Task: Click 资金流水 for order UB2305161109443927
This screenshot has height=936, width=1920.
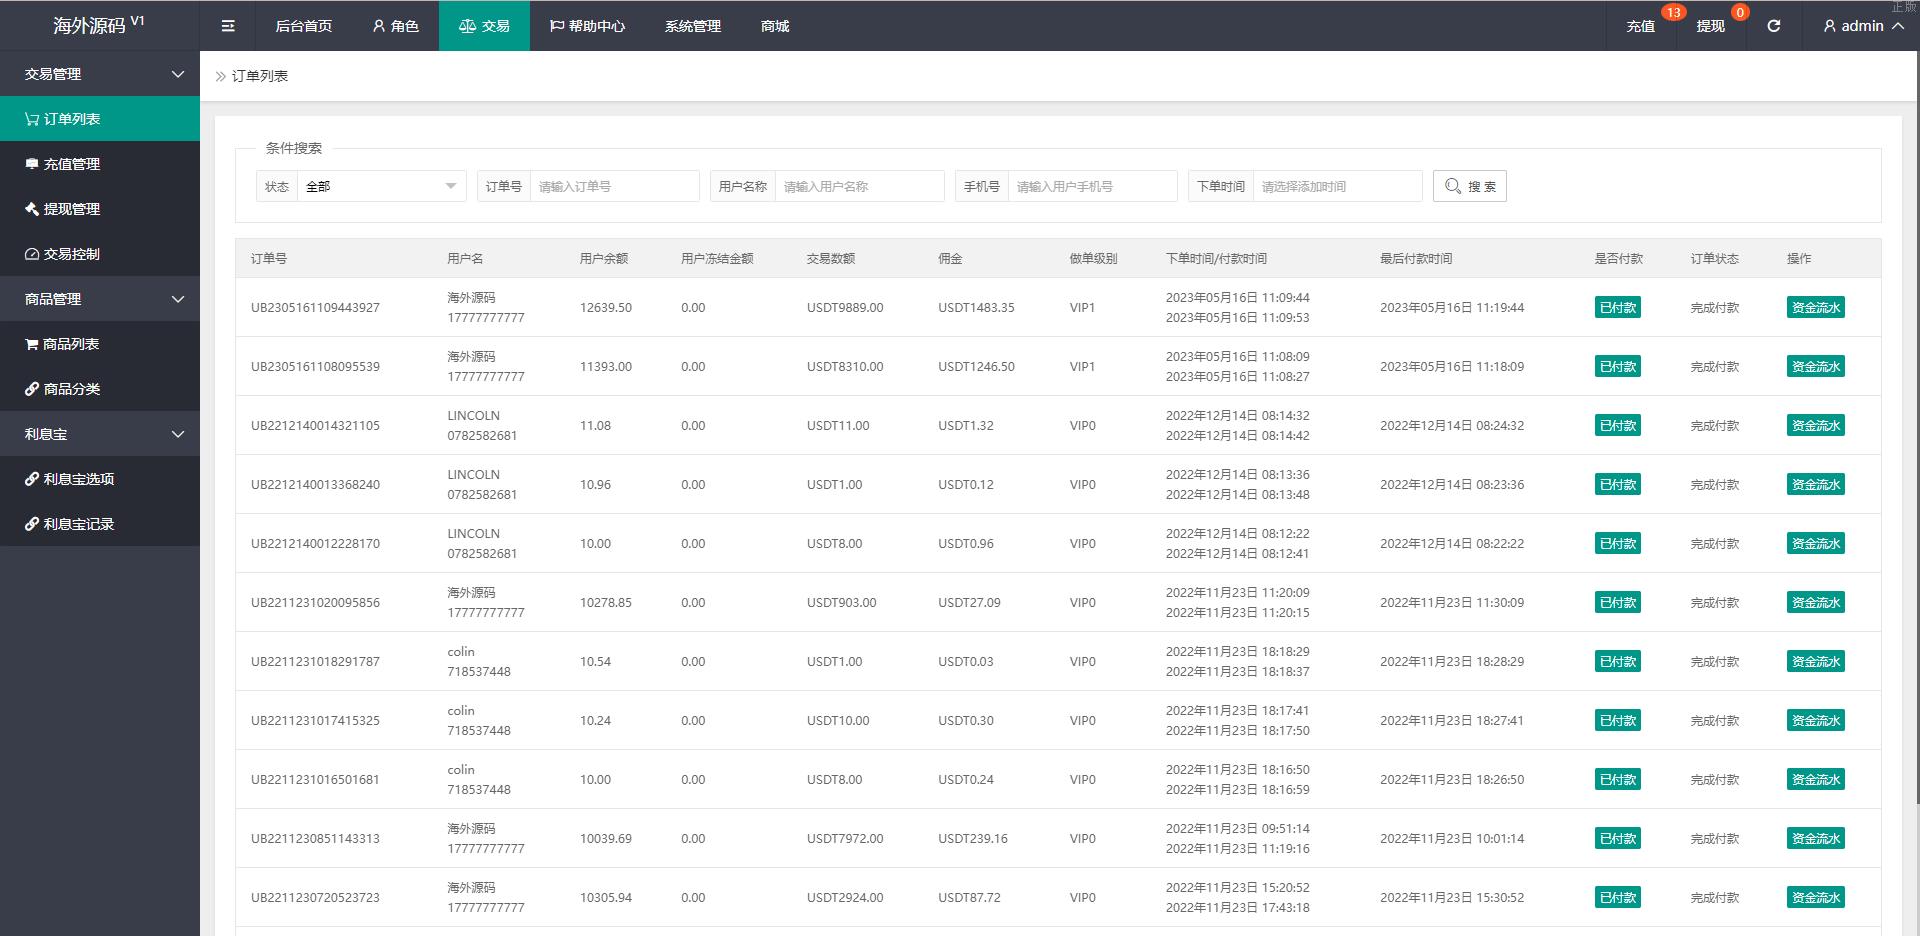Action: pos(1815,308)
